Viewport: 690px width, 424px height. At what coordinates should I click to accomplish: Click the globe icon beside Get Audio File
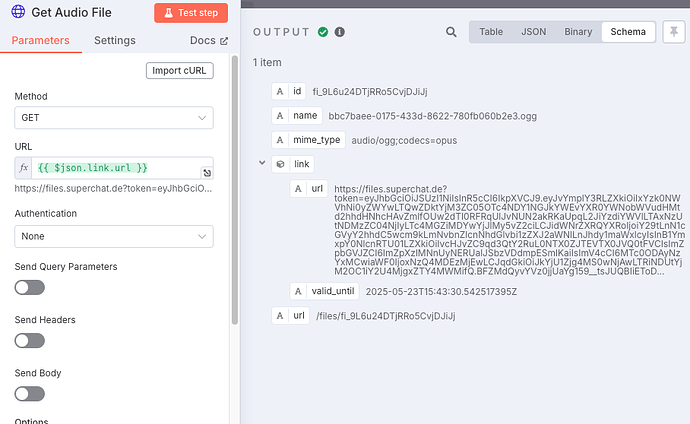click(x=18, y=12)
